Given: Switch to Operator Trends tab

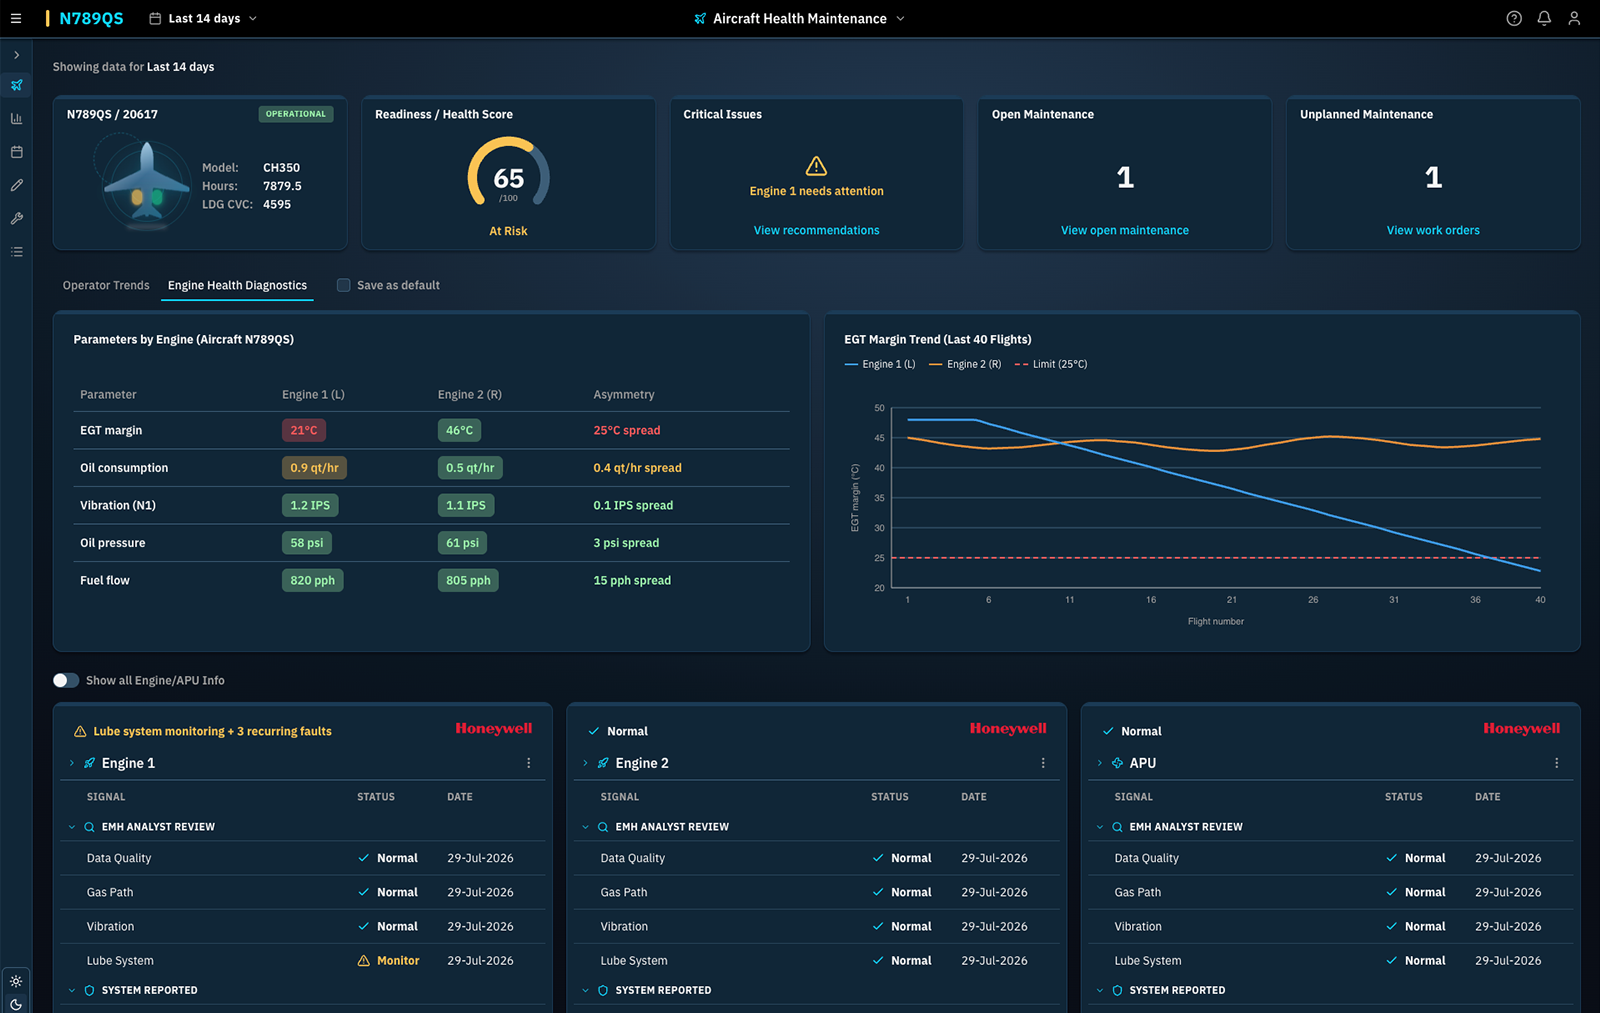Looking at the screenshot, I should click(x=106, y=285).
